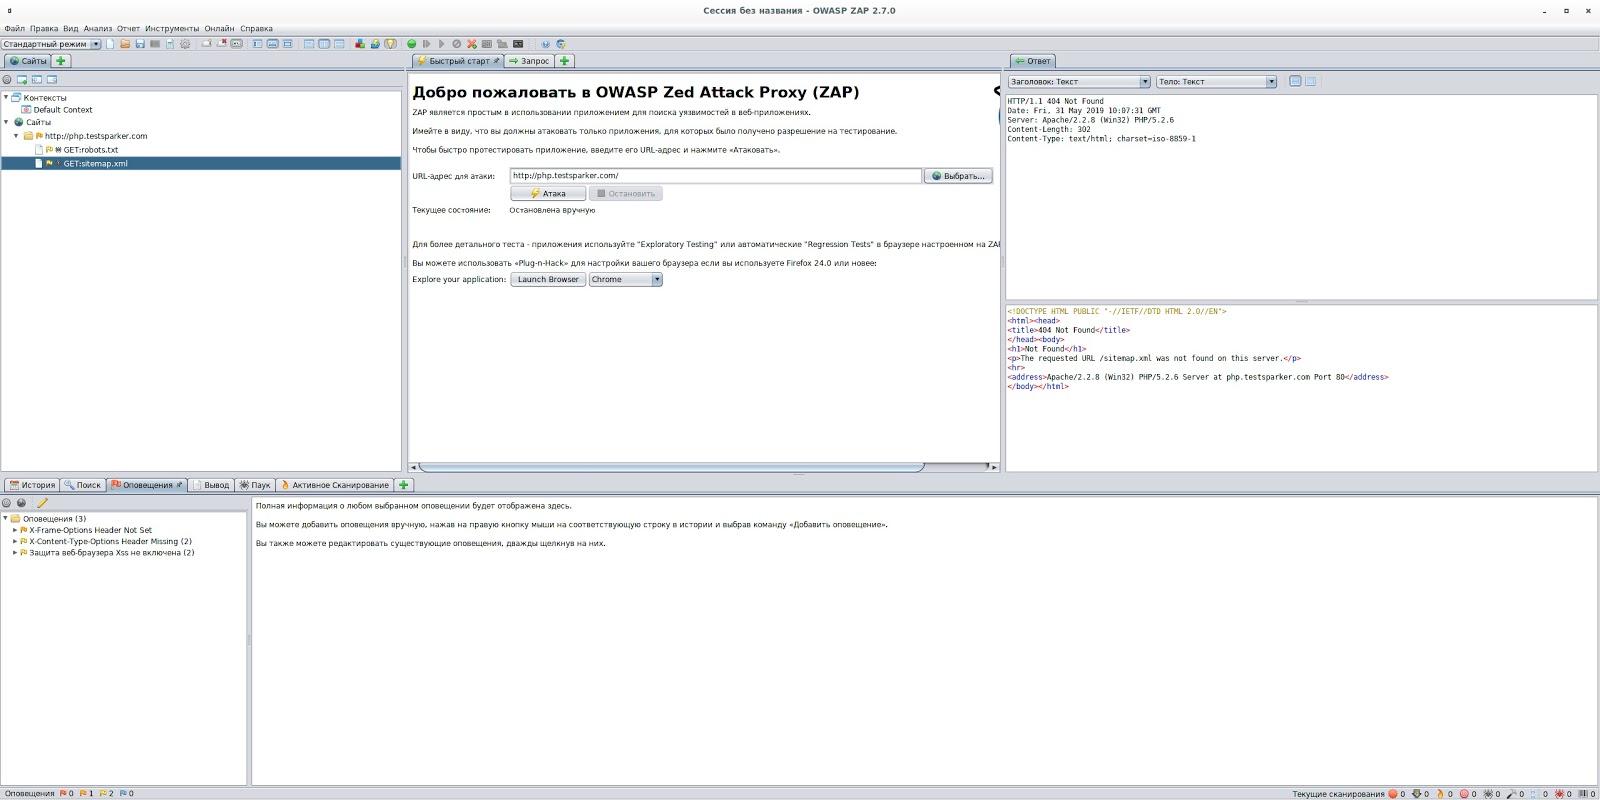Click the Save Session floppy disk icon
Viewport: 1600px width, 800px height.
point(140,44)
